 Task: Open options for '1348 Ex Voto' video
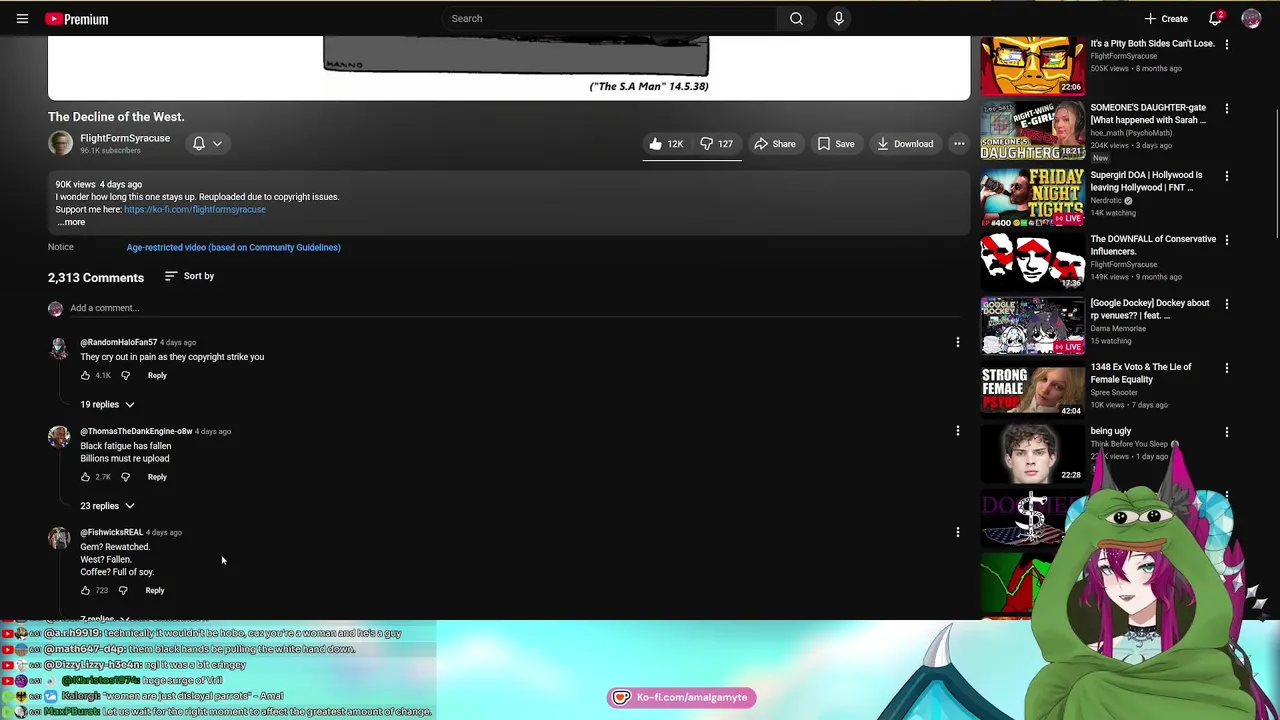click(x=1227, y=368)
